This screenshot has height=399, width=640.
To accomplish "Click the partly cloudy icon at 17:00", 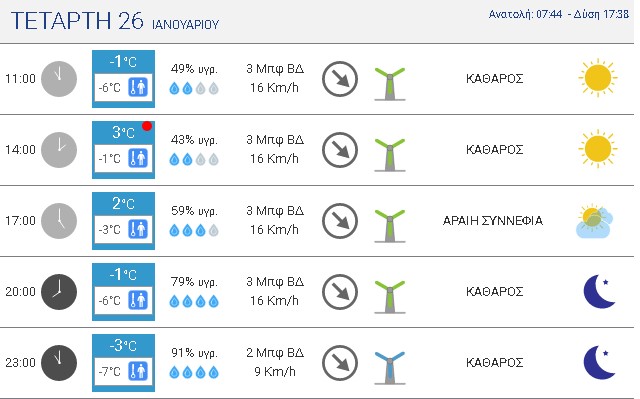I will tap(594, 221).
